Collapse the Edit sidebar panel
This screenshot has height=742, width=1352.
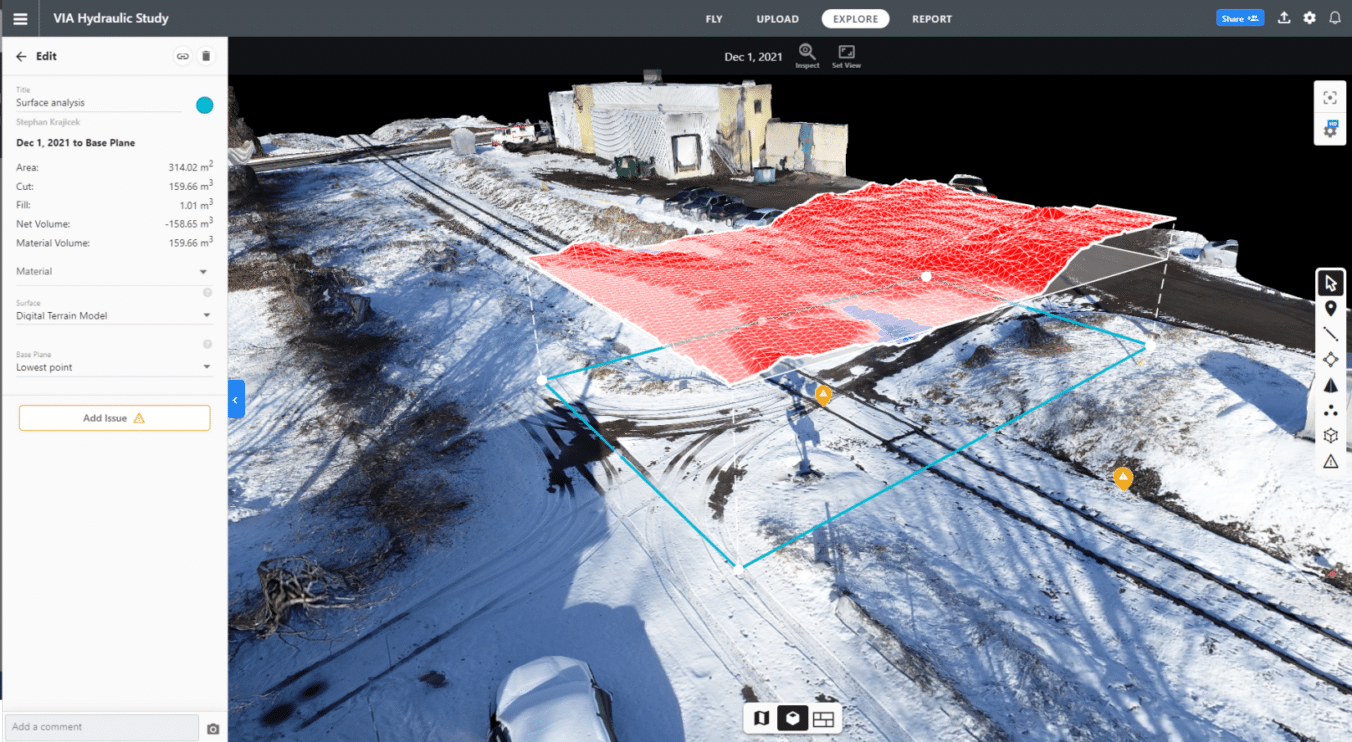[235, 398]
